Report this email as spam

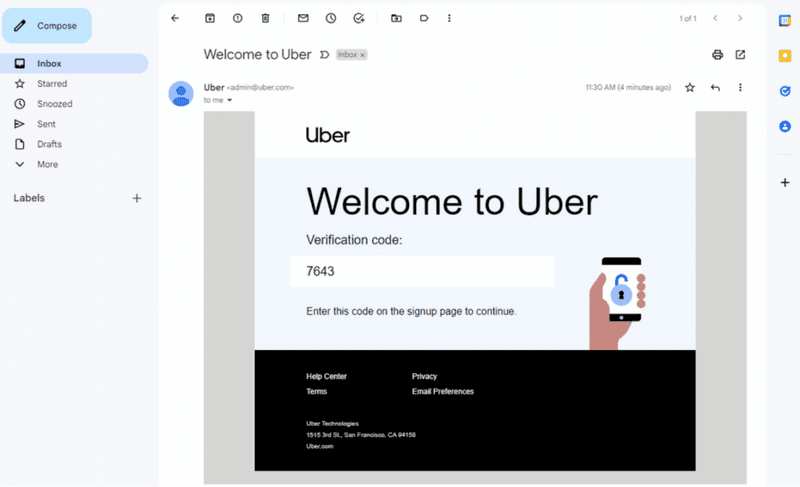pos(237,18)
